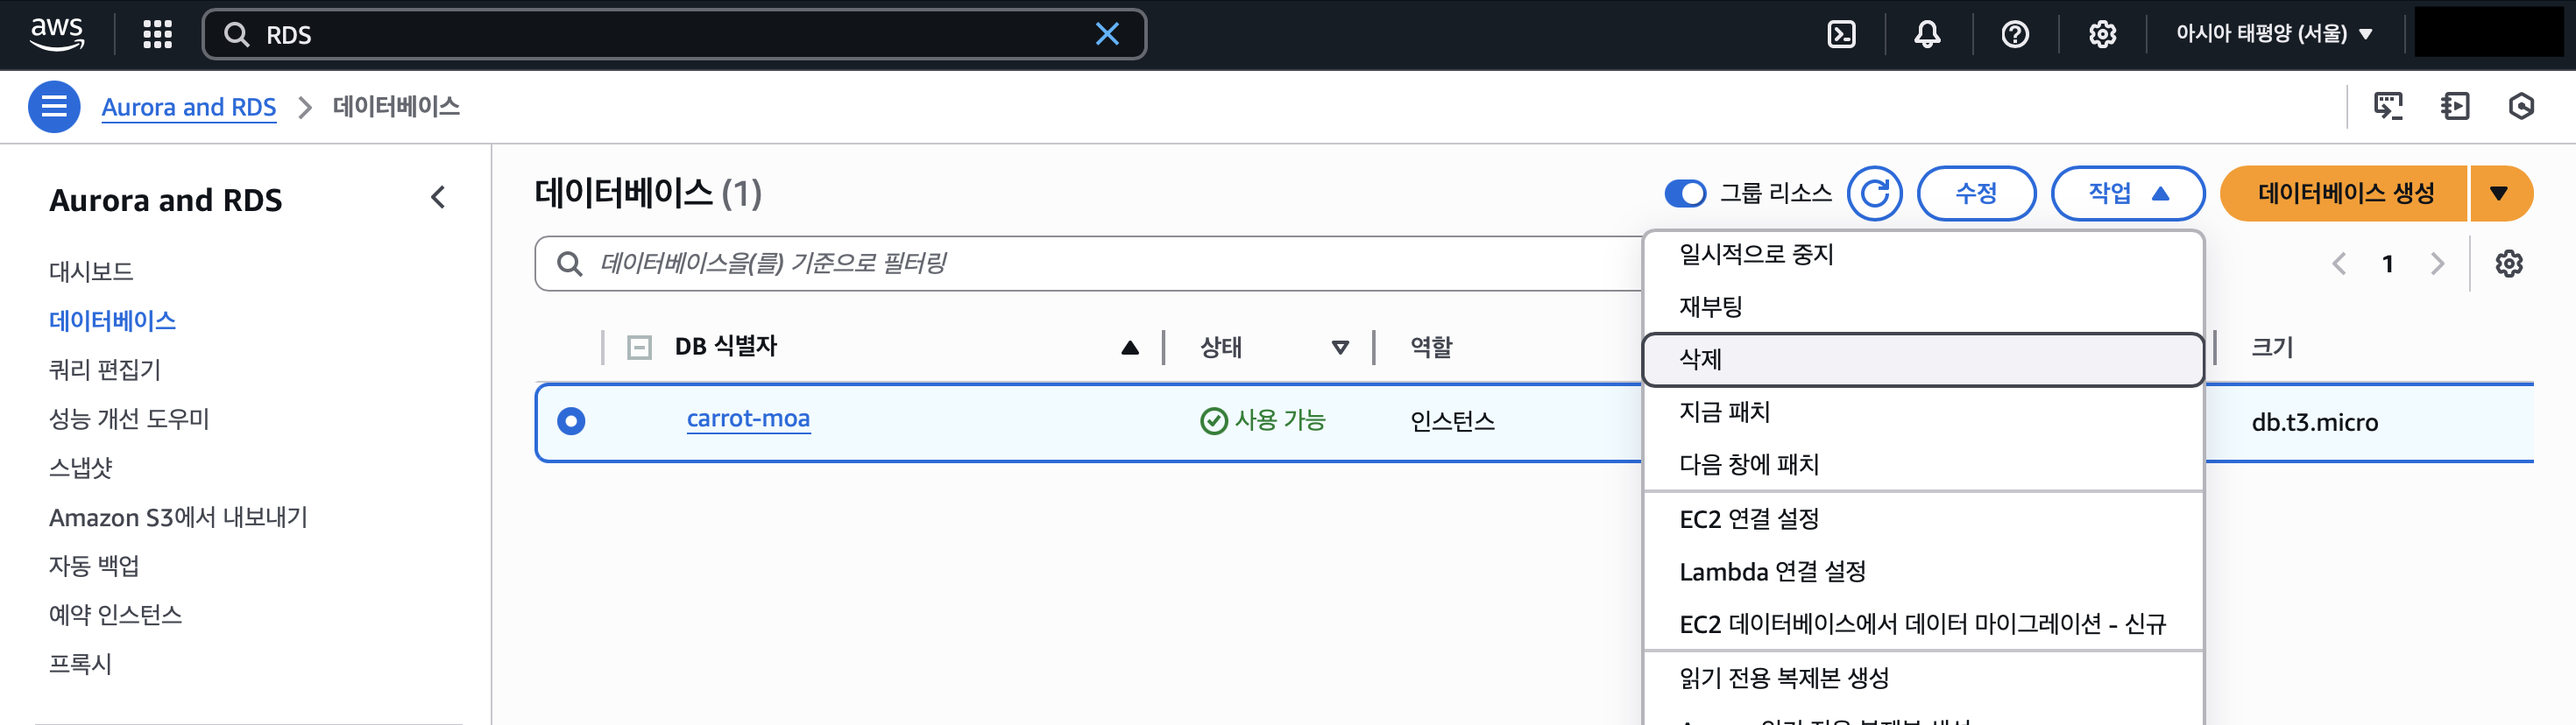Open Amazon S3에서 내보내기 in sidebar

tap(178, 516)
